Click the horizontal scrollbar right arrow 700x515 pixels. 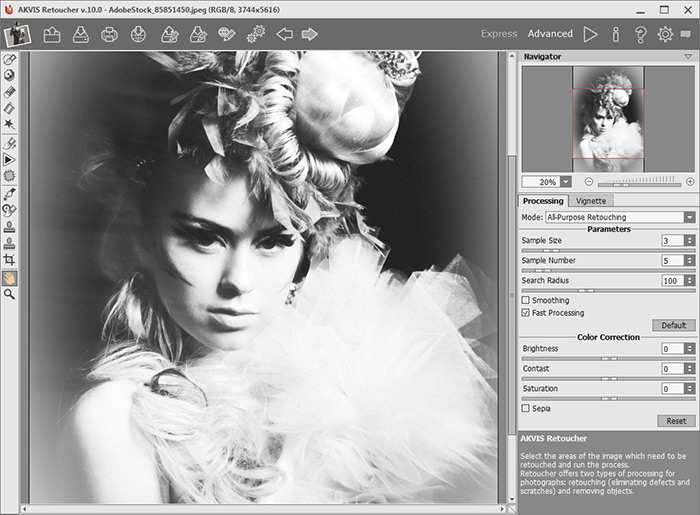(503, 509)
